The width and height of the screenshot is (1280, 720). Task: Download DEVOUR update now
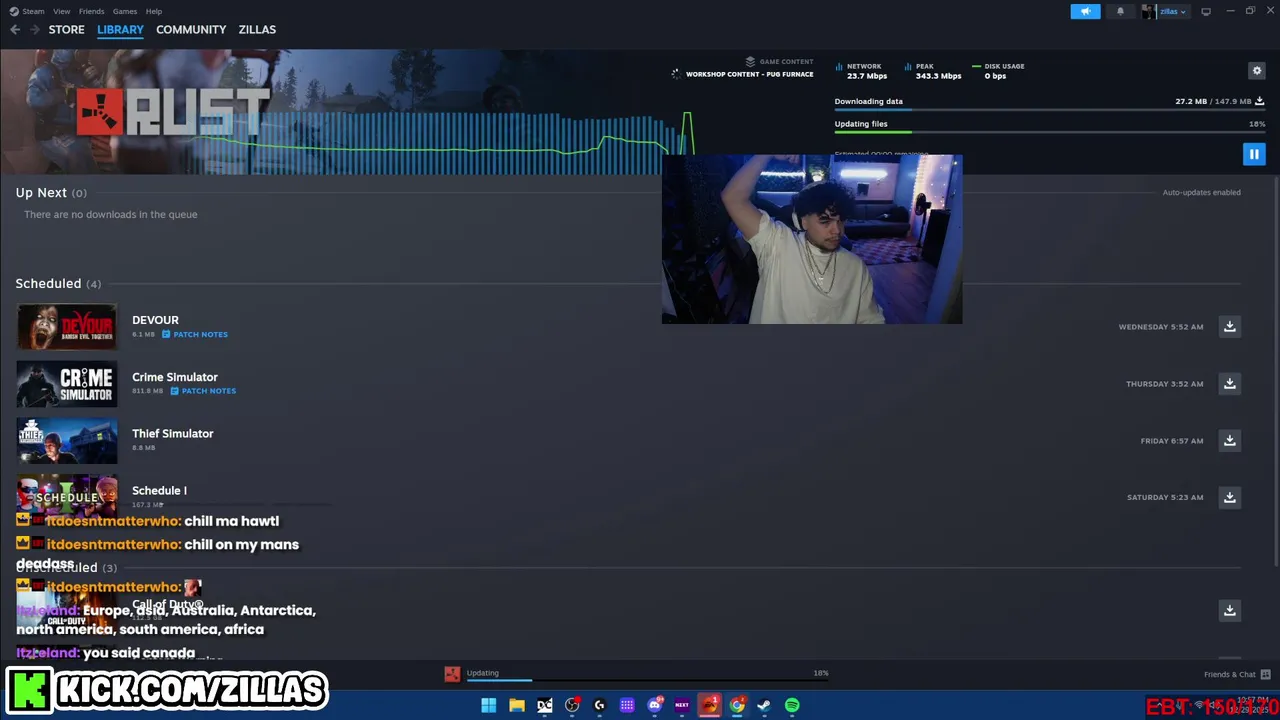[x=1230, y=327]
